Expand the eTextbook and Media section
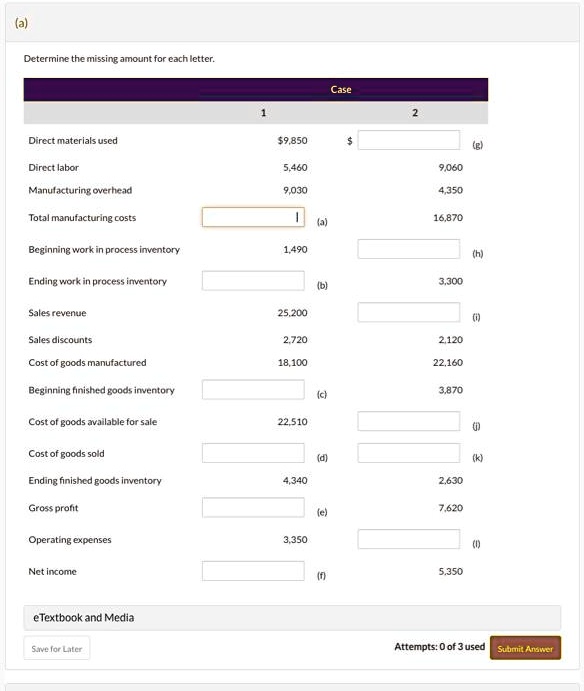584x691 pixels. tap(292, 617)
